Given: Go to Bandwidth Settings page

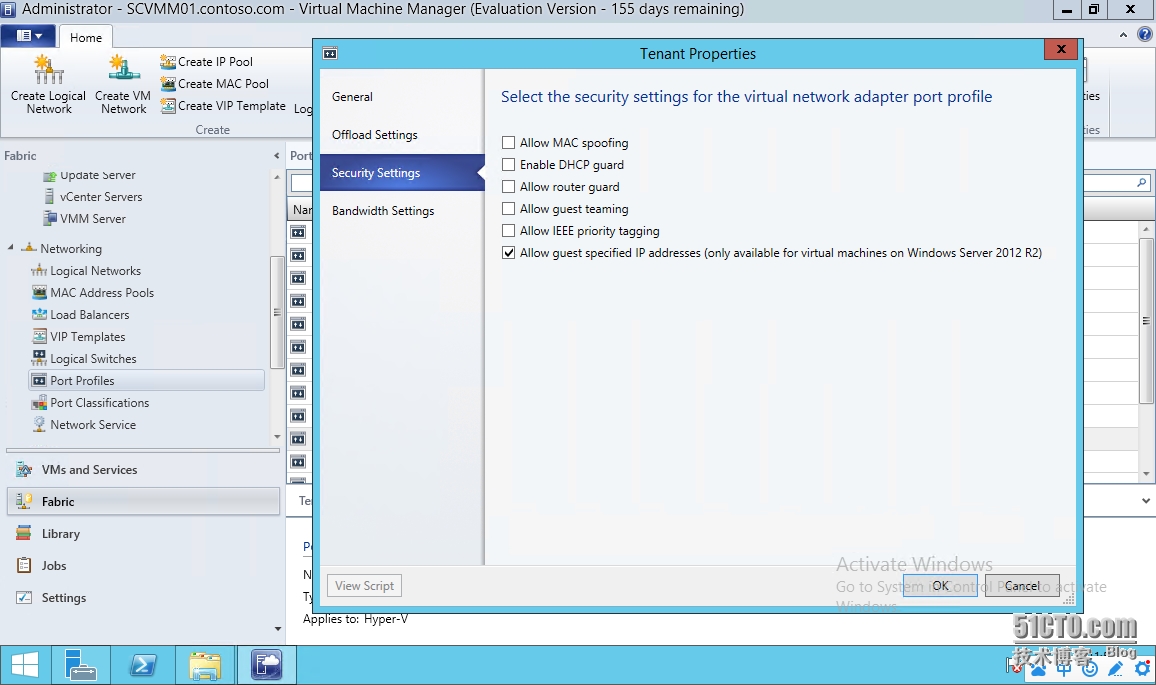Looking at the screenshot, I should [402, 211].
